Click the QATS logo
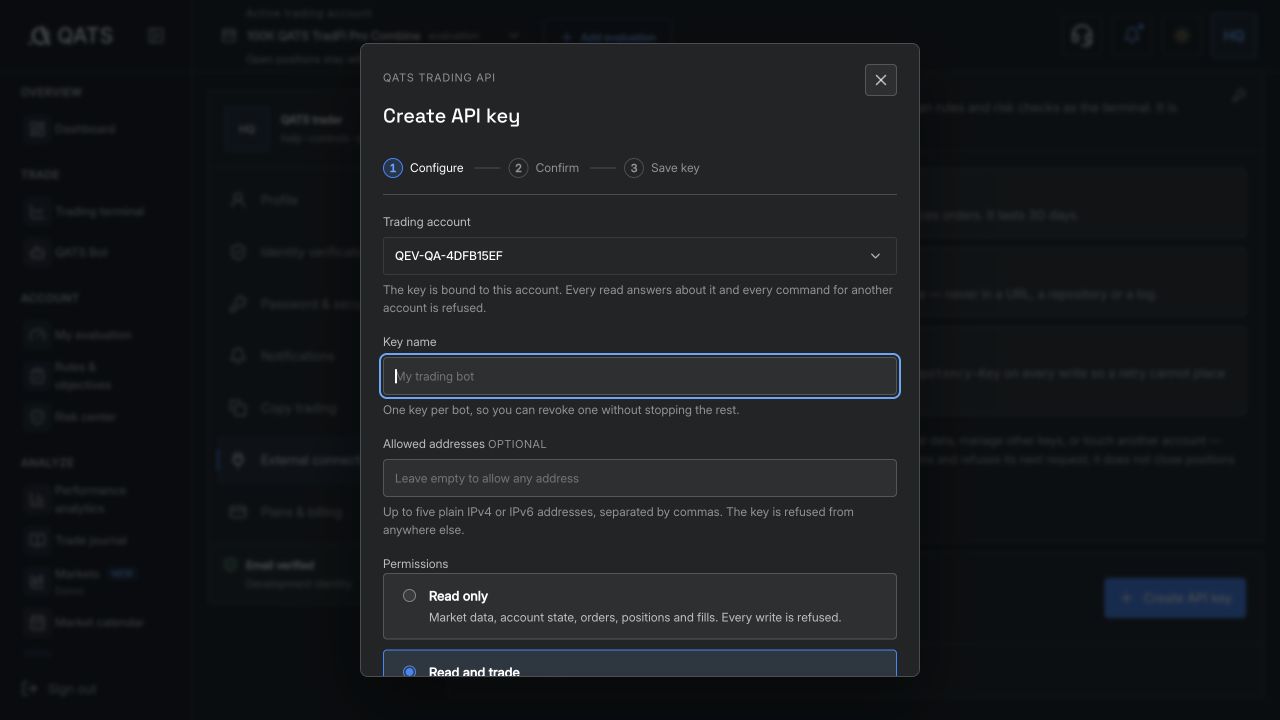1280x720 pixels. [71, 36]
